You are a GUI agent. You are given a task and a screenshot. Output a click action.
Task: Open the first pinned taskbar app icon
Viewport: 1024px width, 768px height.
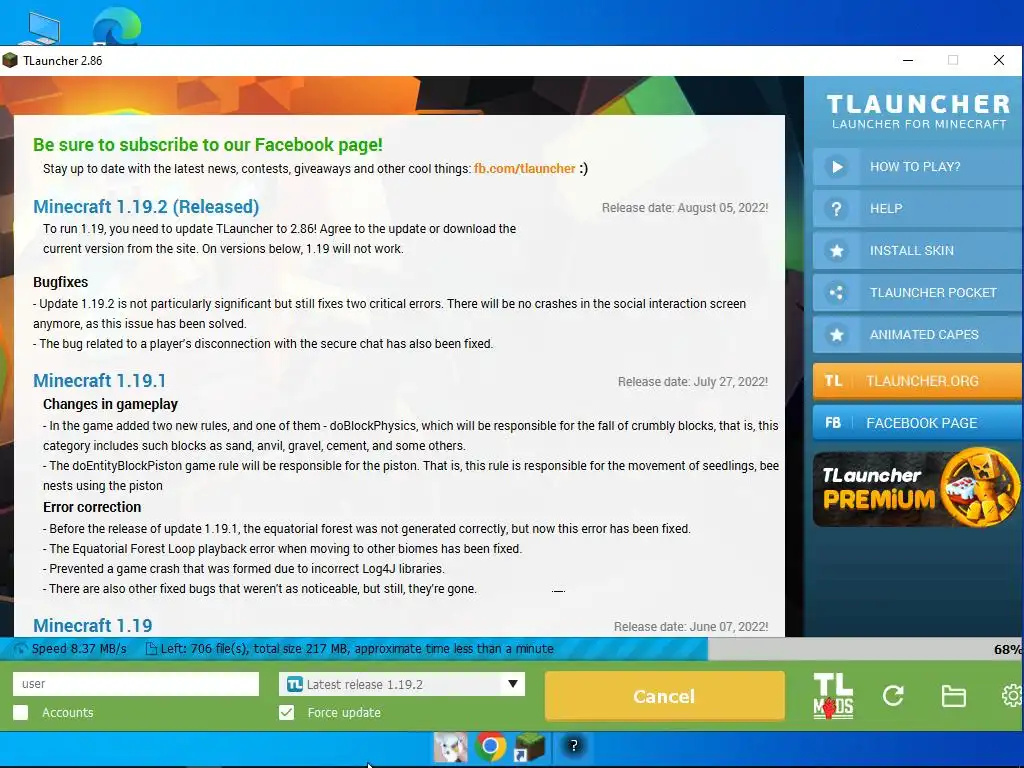pyautogui.click(x=451, y=746)
